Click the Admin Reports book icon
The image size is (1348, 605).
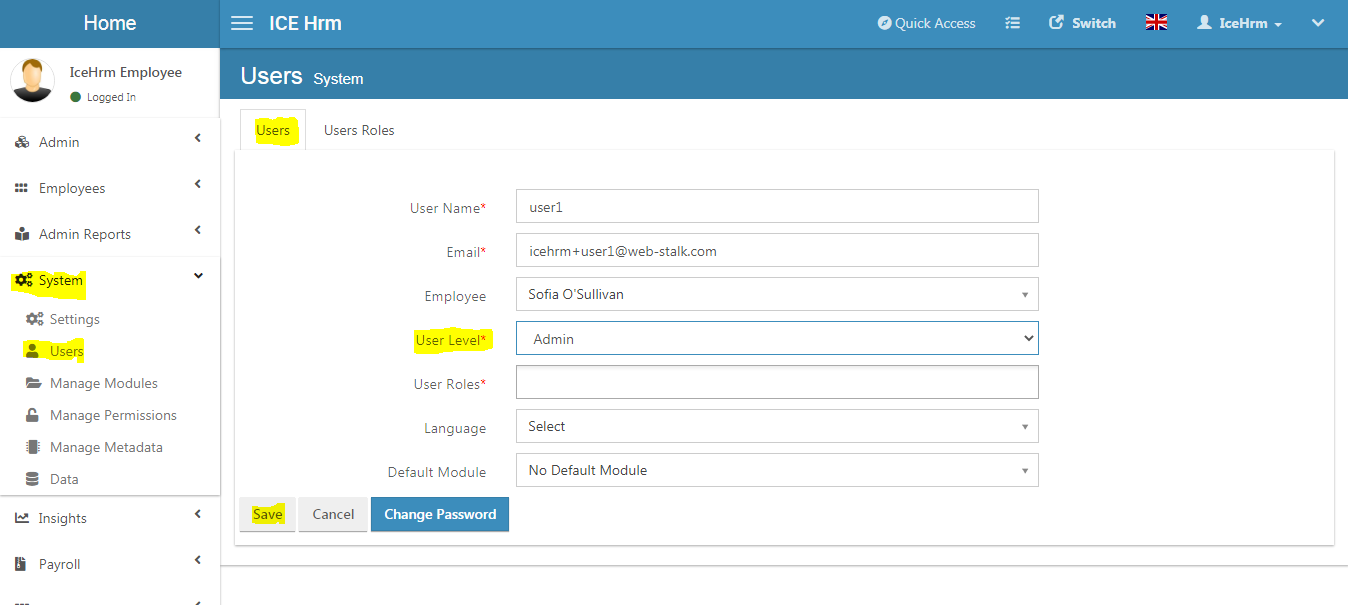pyautogui.click(x=22, y=234)
